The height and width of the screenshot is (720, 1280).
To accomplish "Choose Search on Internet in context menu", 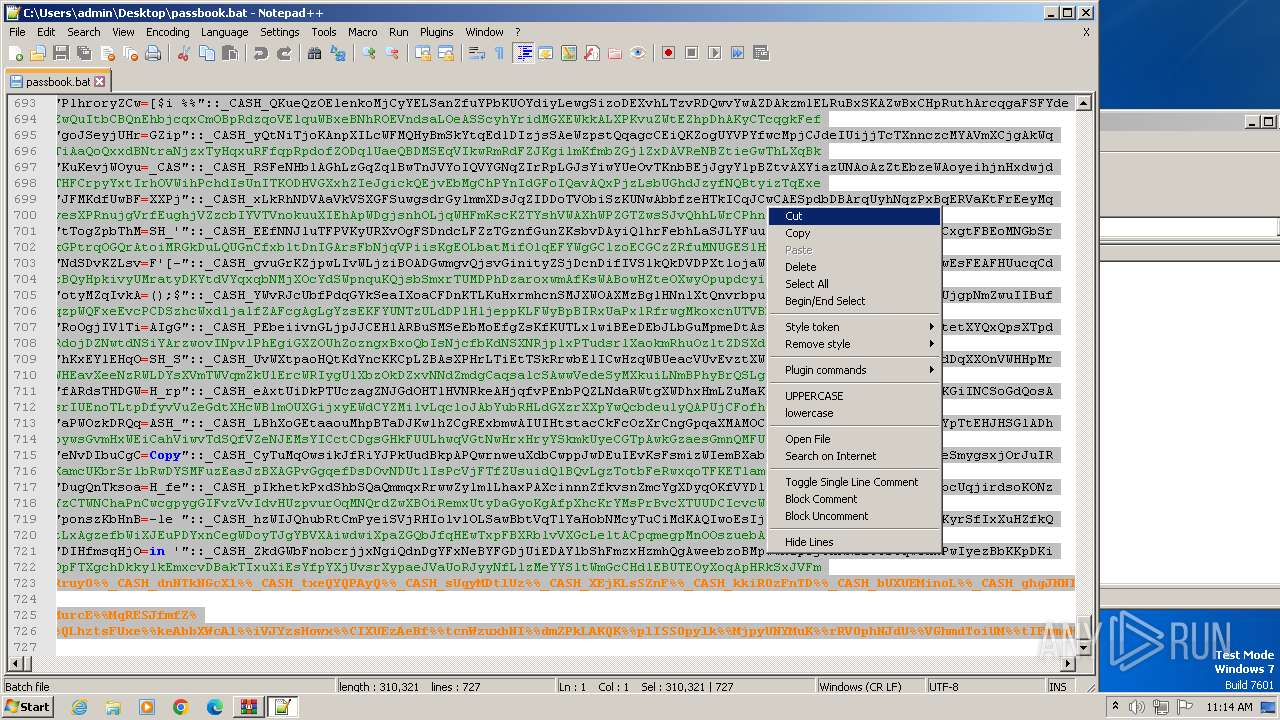I will click(x=830, y=456).
